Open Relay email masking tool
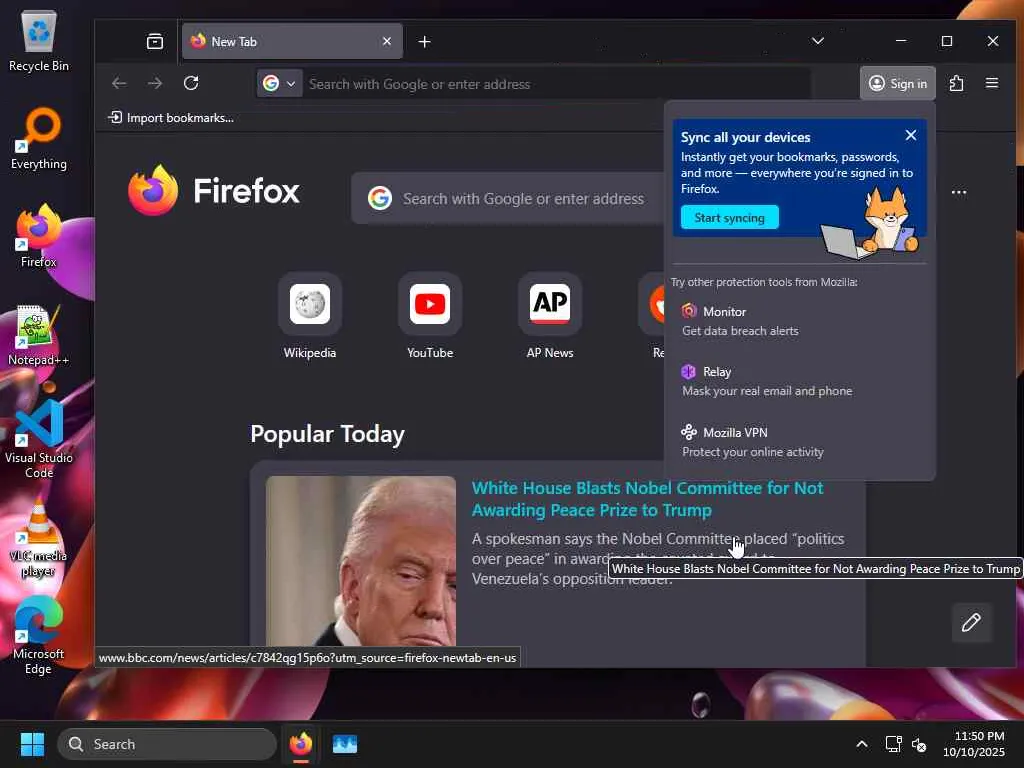The image size is (1024, 768). coord(800,381)
